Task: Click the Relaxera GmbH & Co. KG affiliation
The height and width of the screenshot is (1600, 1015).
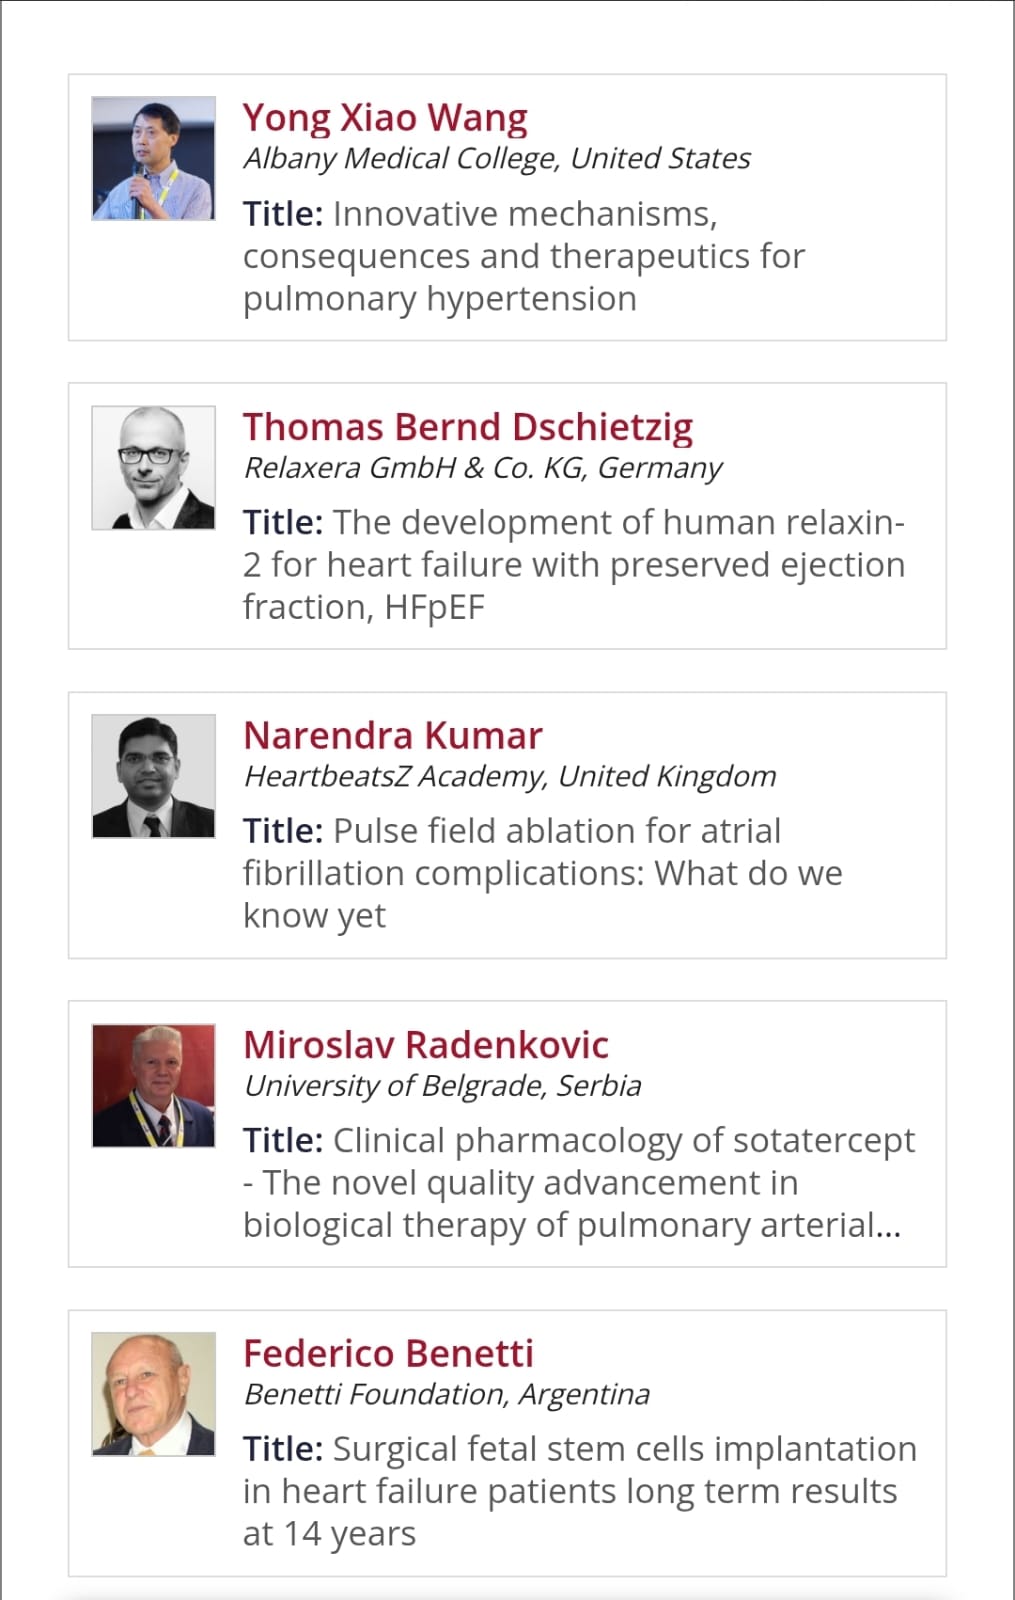Action: [483, 467]
